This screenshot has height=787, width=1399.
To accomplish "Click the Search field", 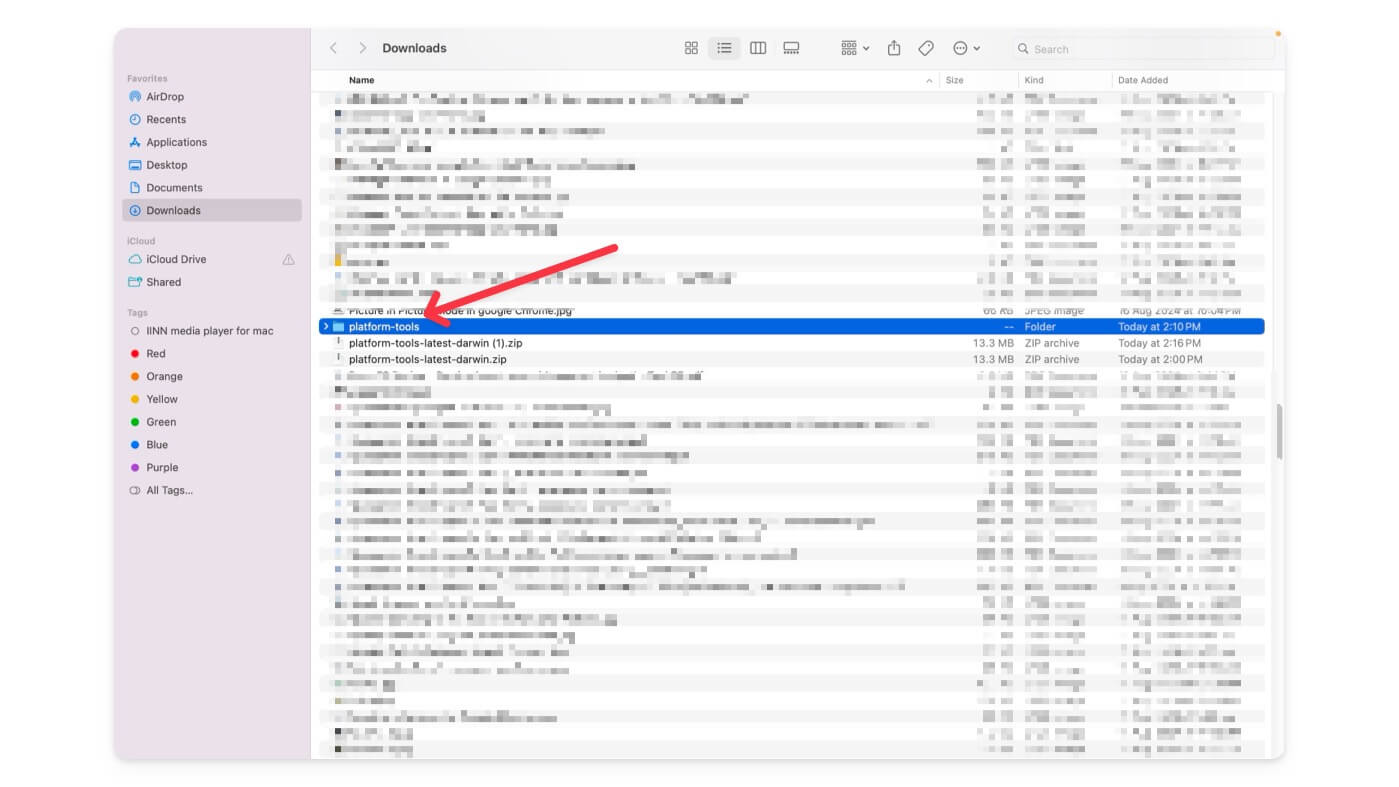I will (1143, 48).
